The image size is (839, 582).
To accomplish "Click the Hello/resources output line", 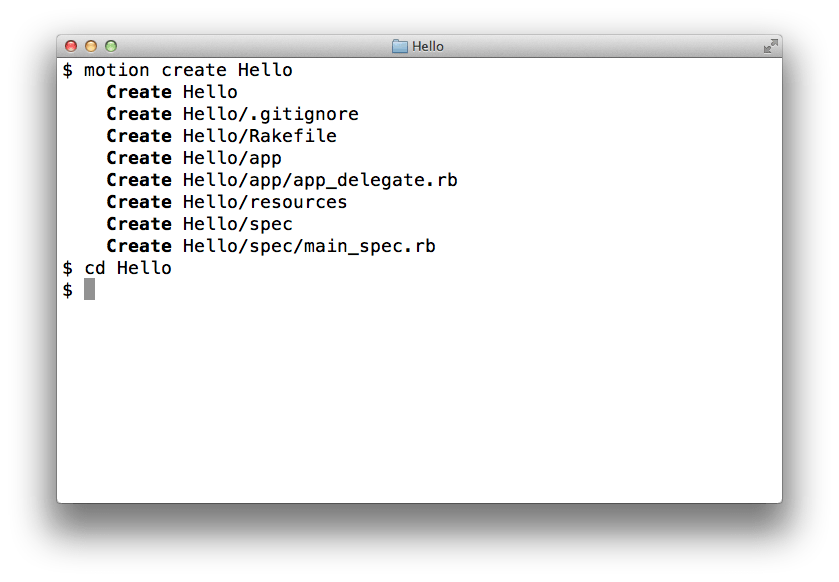I will click(x=263, y=201).
